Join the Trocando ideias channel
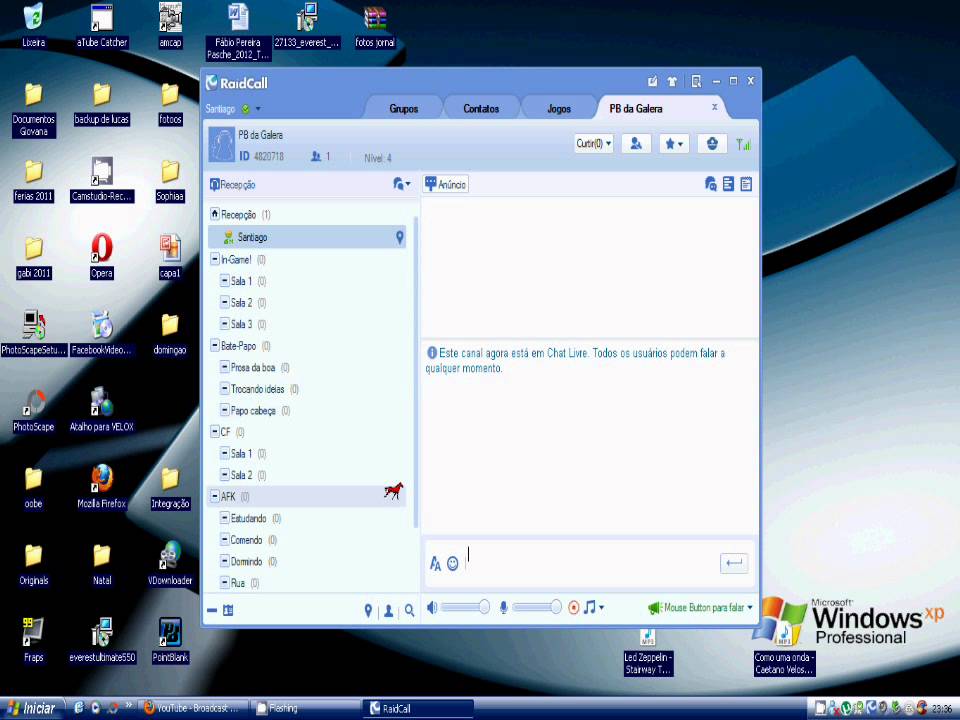The image size is (960, 720). click(257, 389)
